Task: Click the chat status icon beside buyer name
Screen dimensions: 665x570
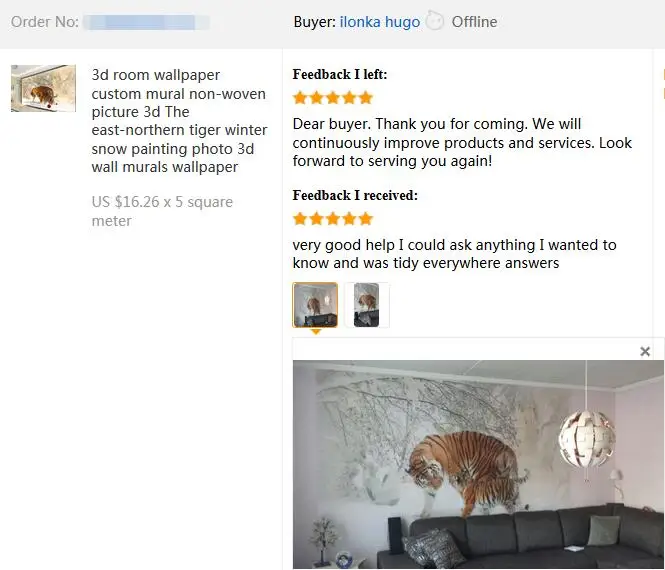Action: [435, 20]
